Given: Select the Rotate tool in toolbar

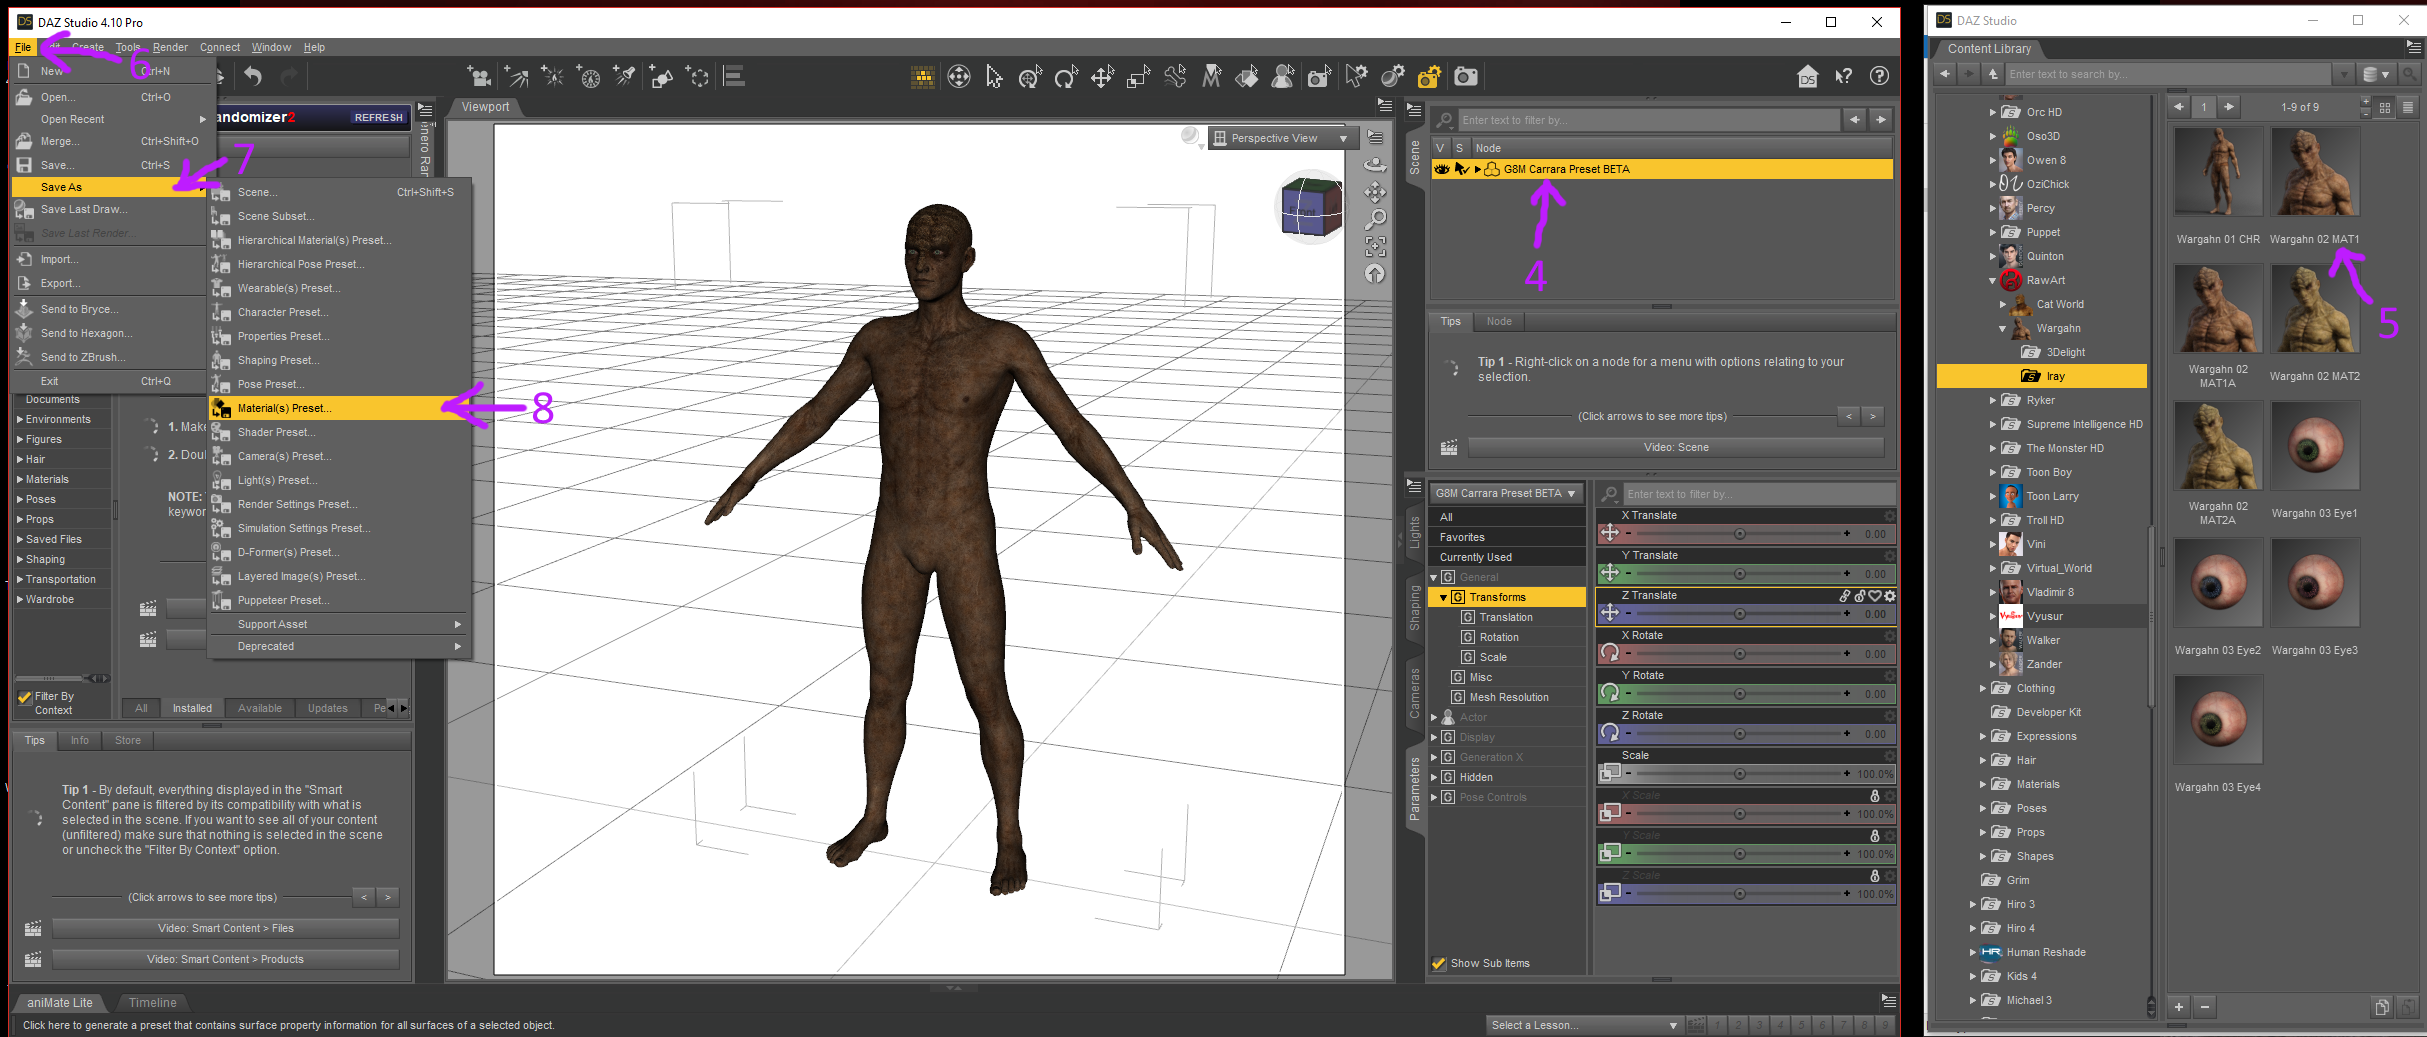Looking at the screenshot, I should 1066,77.
